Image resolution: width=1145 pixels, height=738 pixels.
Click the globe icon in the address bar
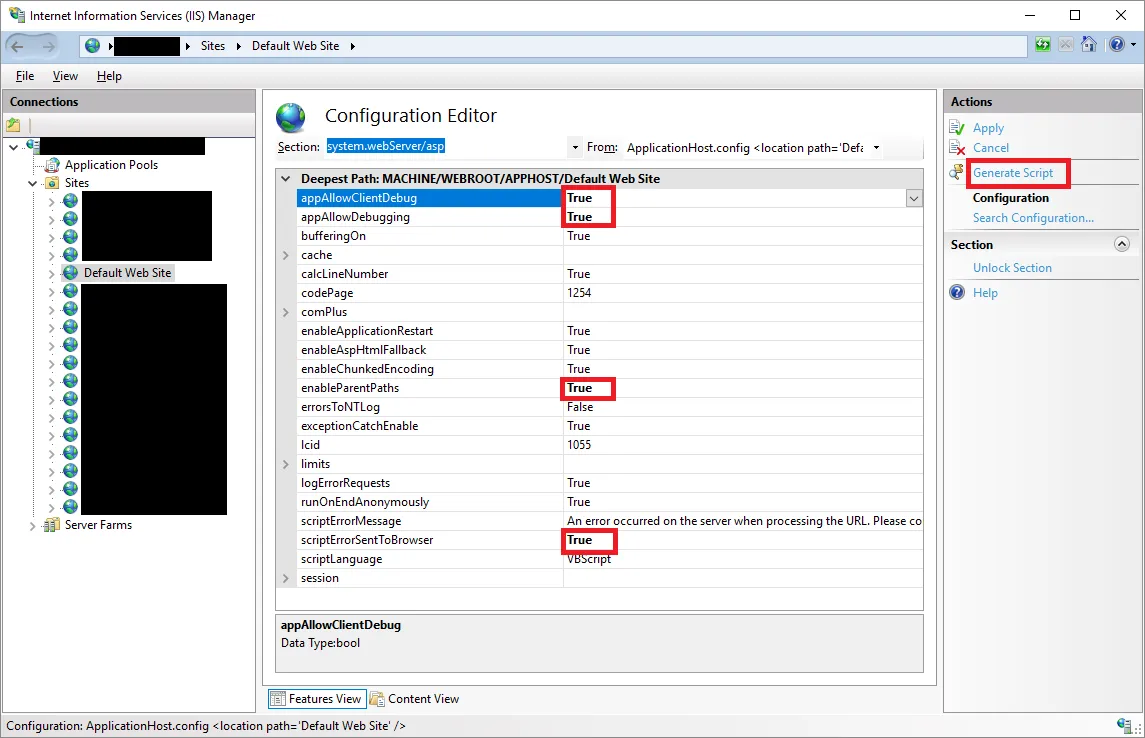pos(92,46)
